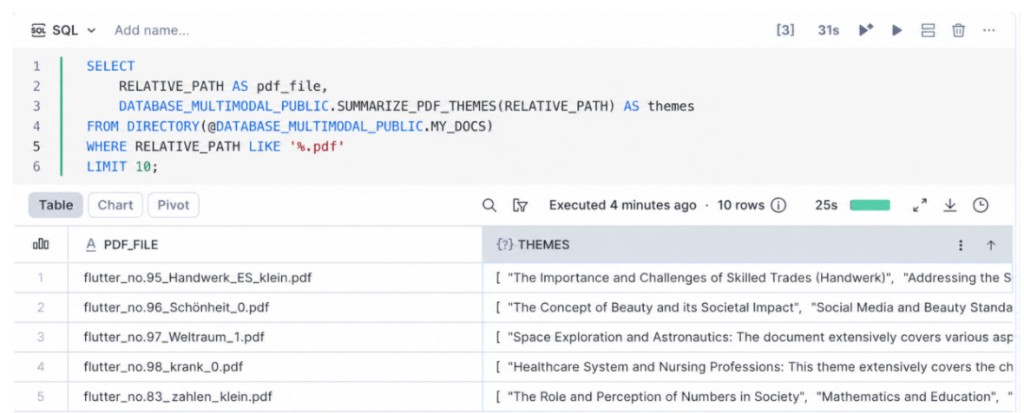The image size is (1024, 413).
Task: Switch to the Pivot tab
Action: pyautogui.click(x=173, y=205)
